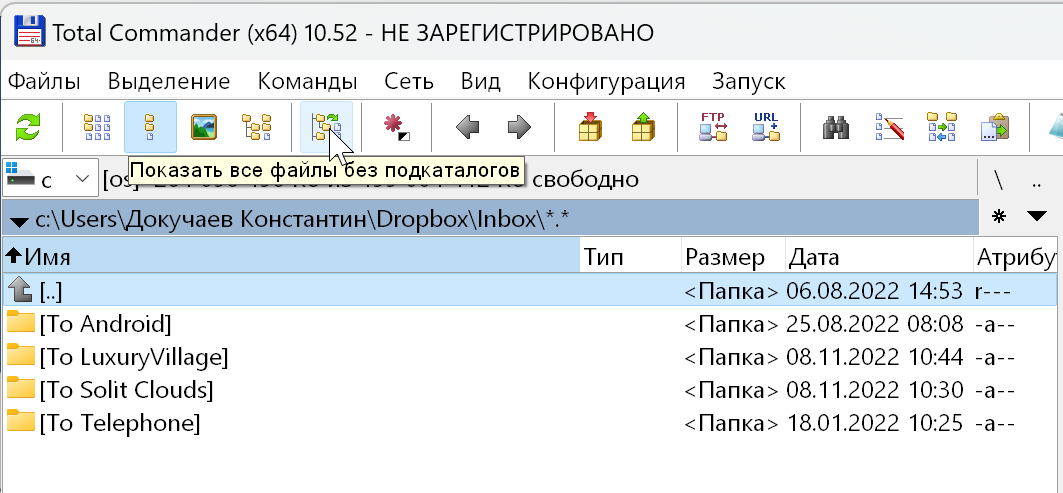Select the [..] parent folder row

tap(529, 290)
